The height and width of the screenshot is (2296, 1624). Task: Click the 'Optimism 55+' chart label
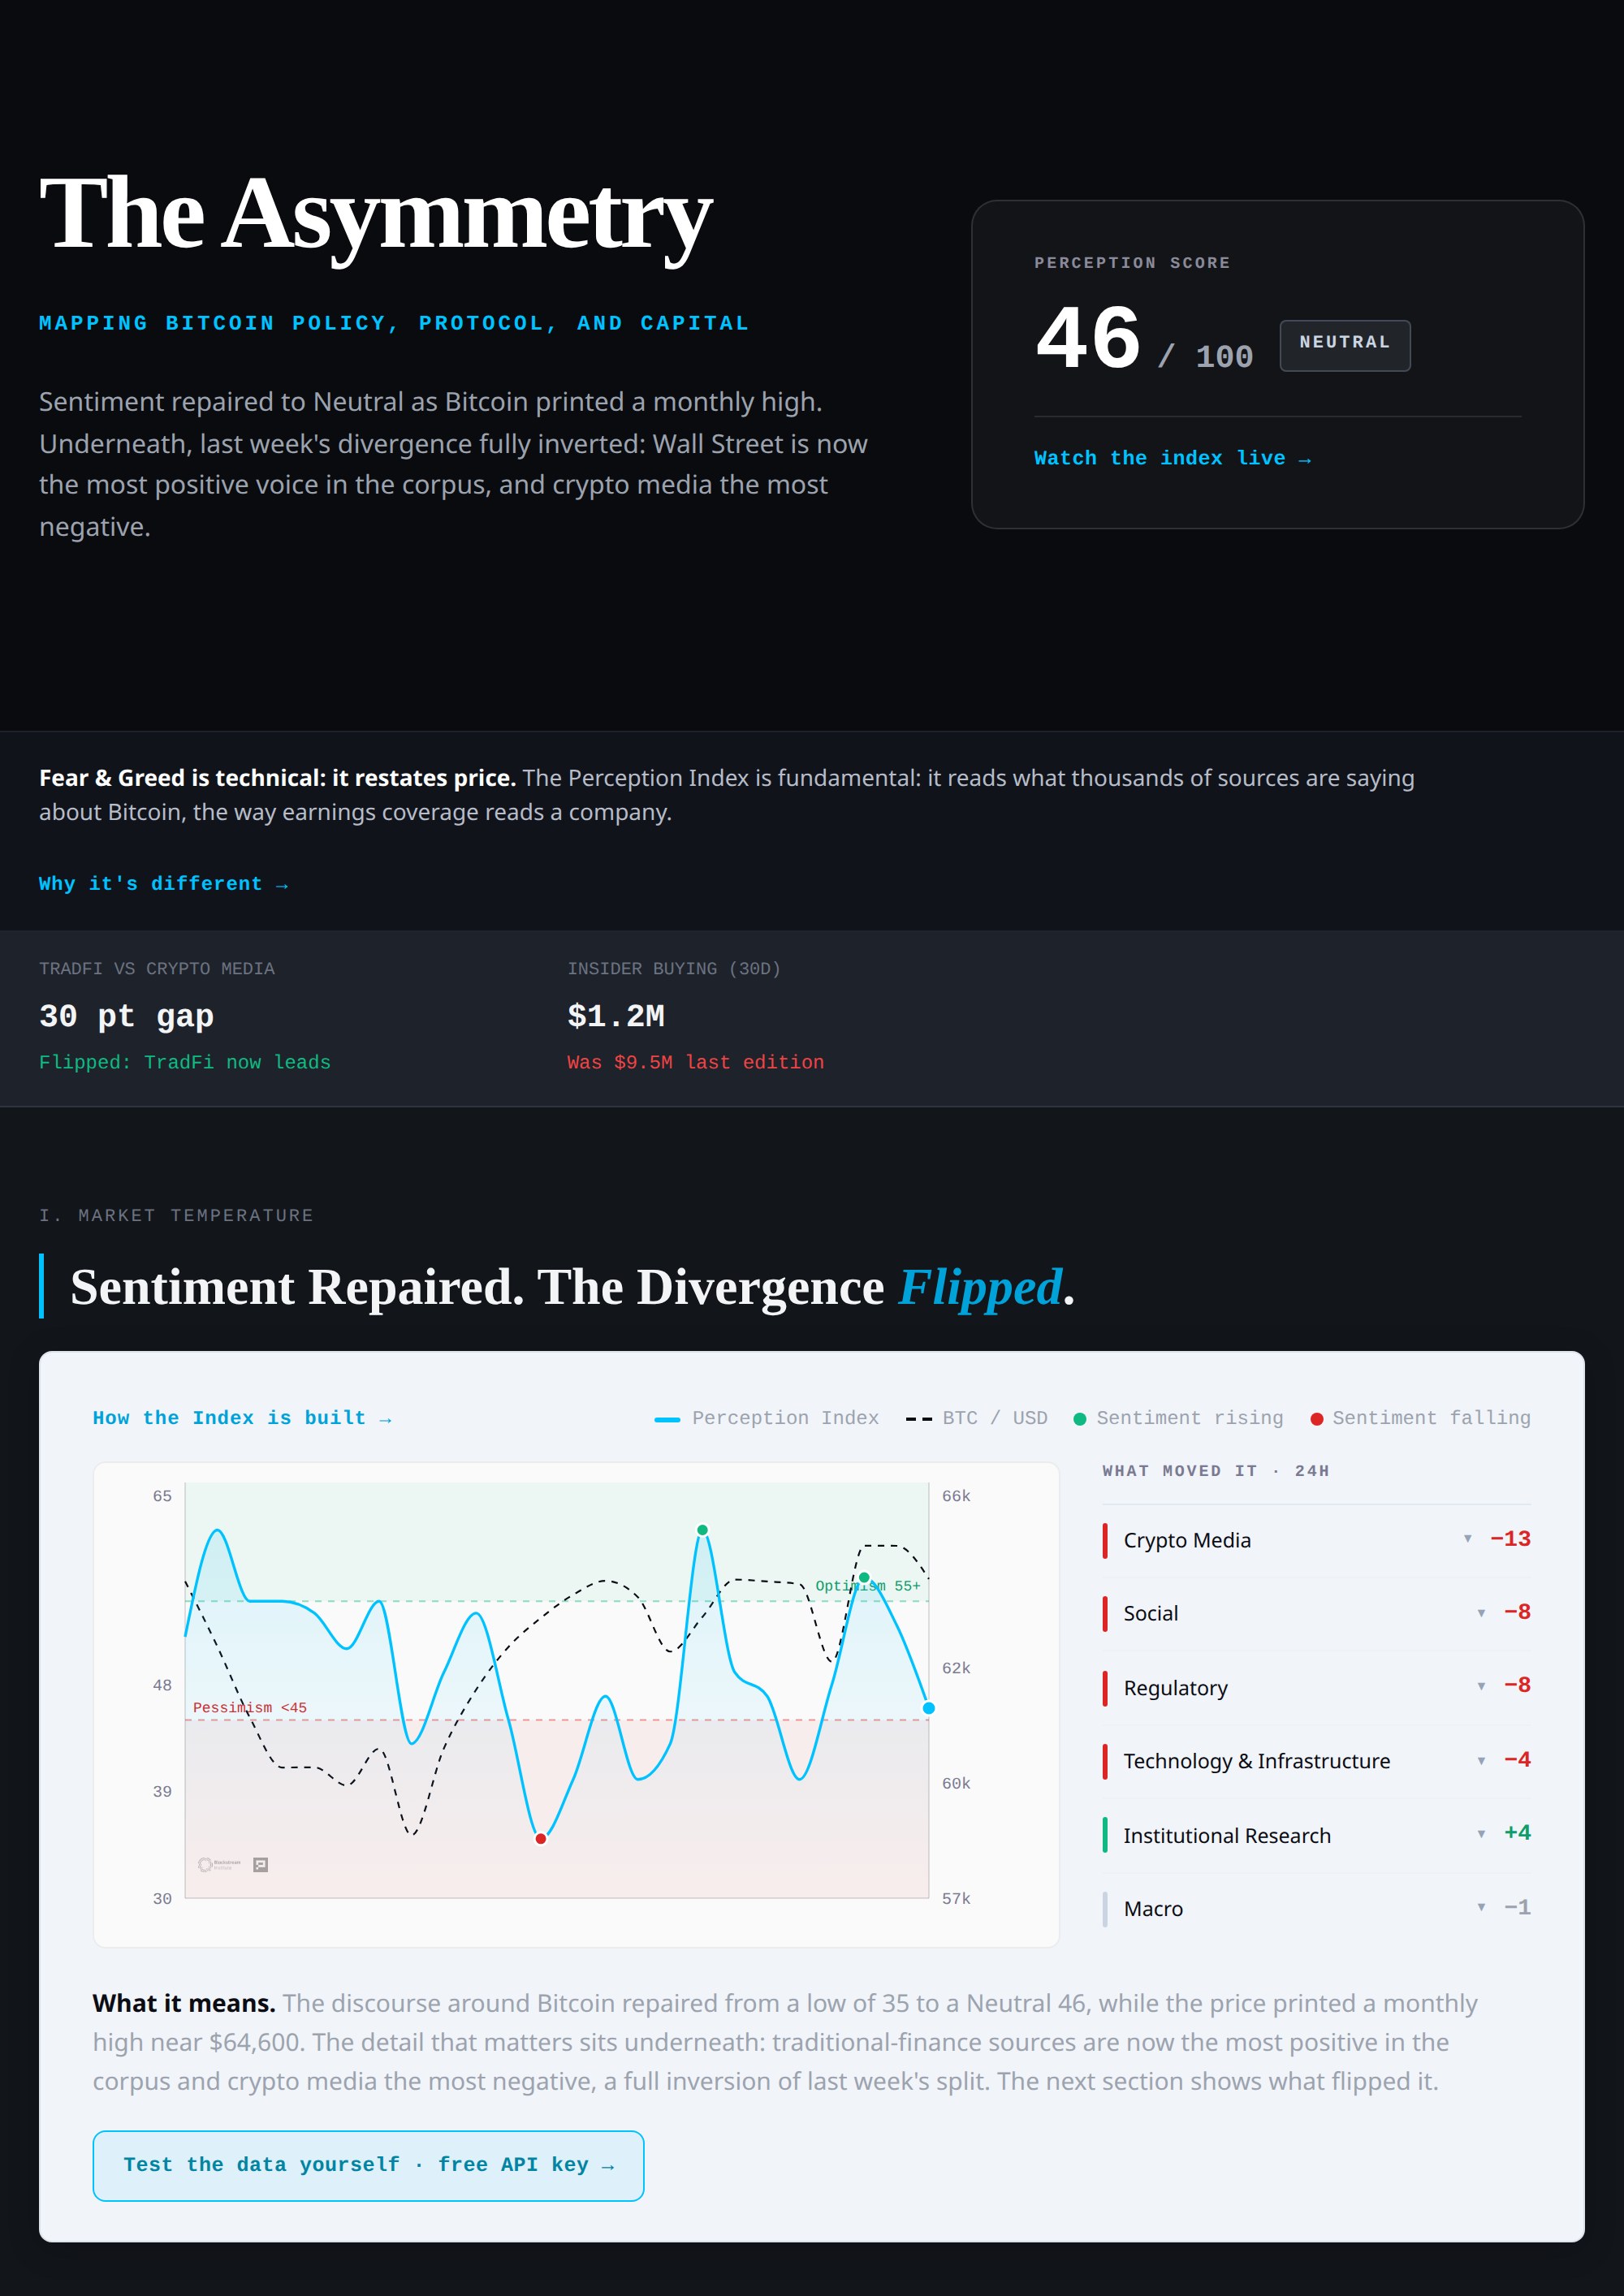pos(868,1586)
